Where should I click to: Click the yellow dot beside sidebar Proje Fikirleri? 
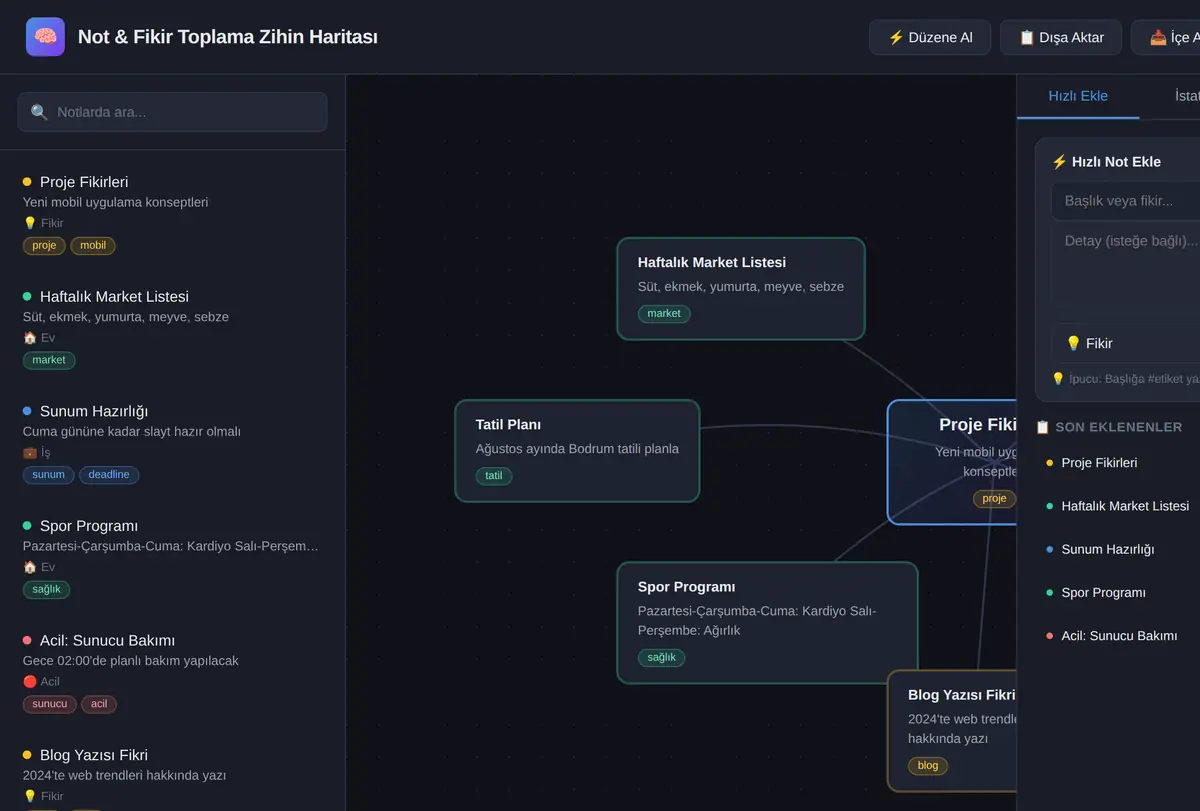point(27,182)
